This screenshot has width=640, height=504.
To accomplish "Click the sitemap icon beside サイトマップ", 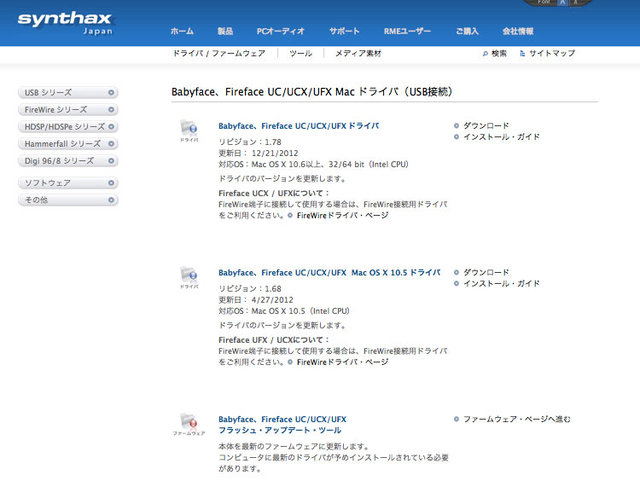I will (x=522, y=53).
